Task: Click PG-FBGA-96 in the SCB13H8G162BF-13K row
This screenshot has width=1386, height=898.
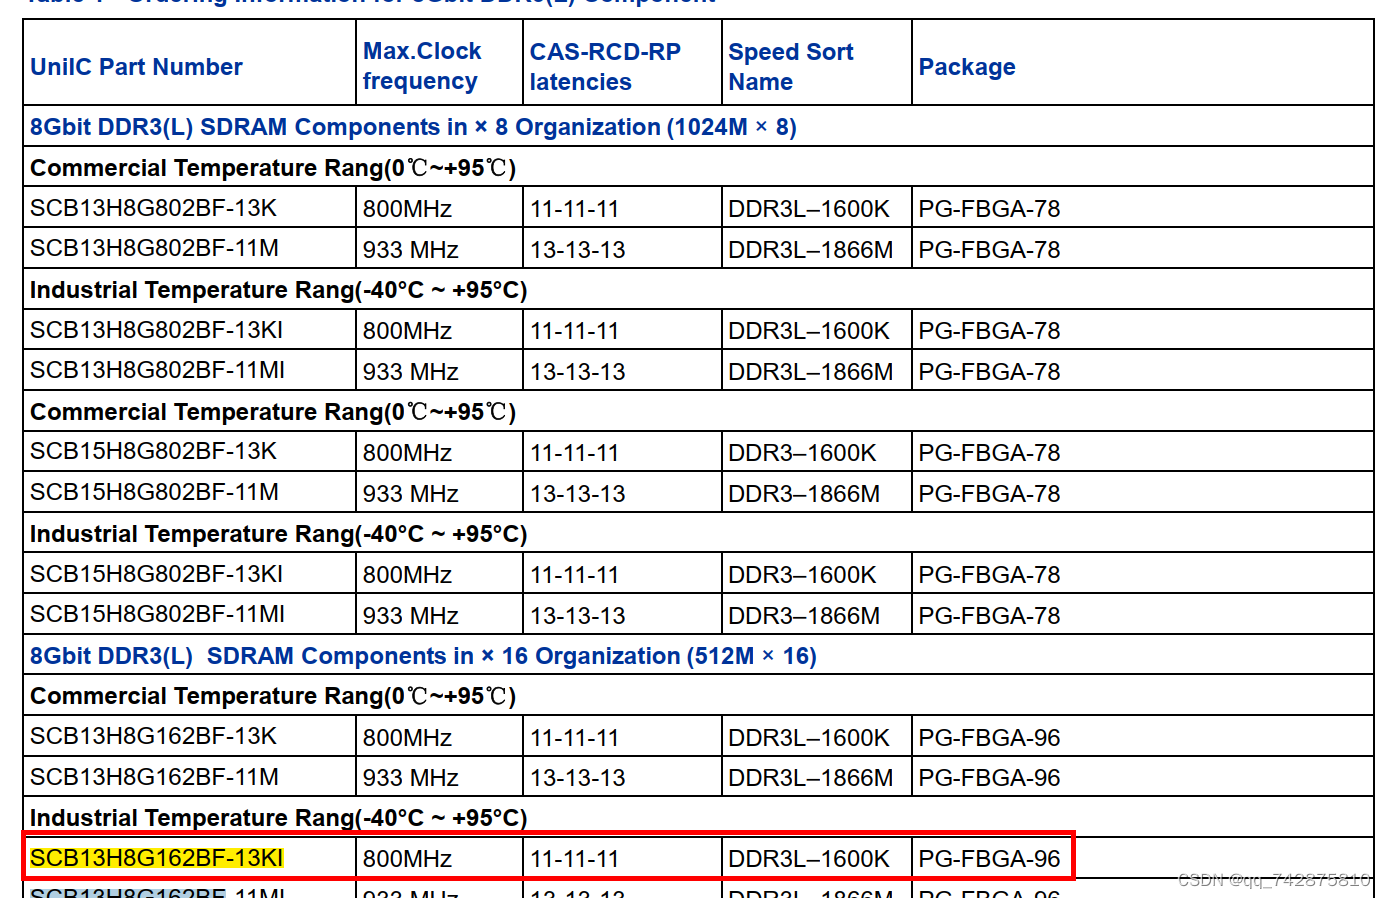Action: tap(989, 738)
